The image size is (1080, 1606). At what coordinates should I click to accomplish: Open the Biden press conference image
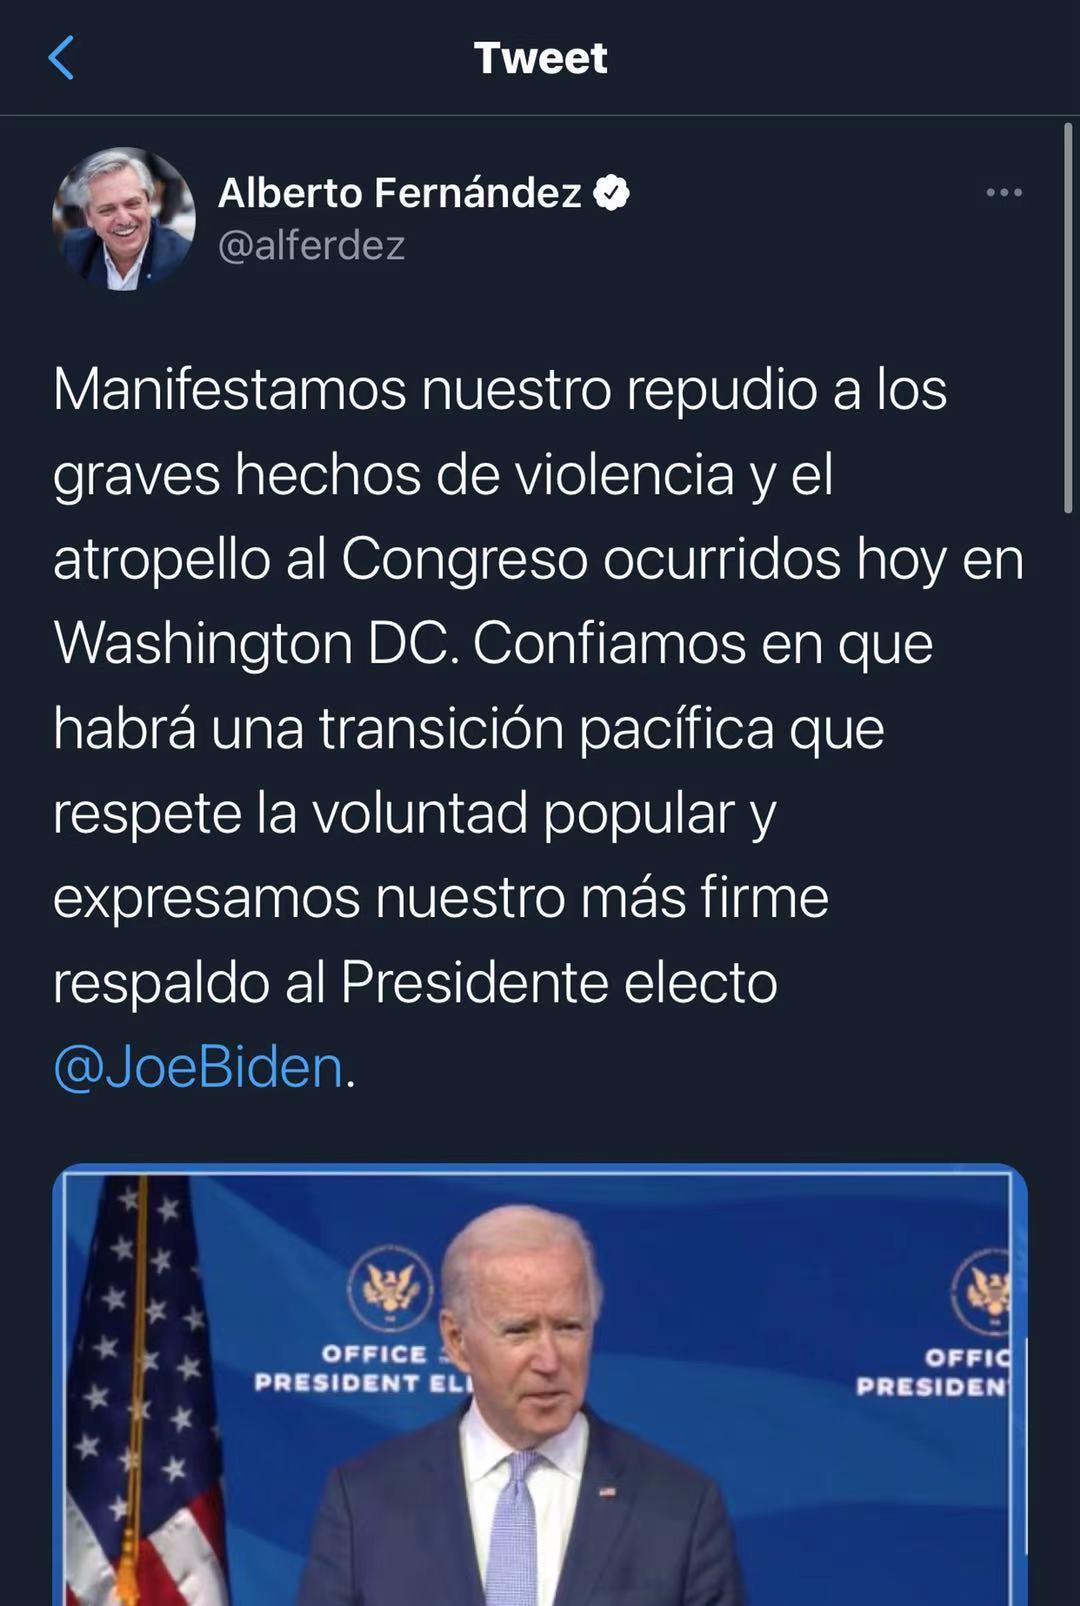coord(540,1385)
